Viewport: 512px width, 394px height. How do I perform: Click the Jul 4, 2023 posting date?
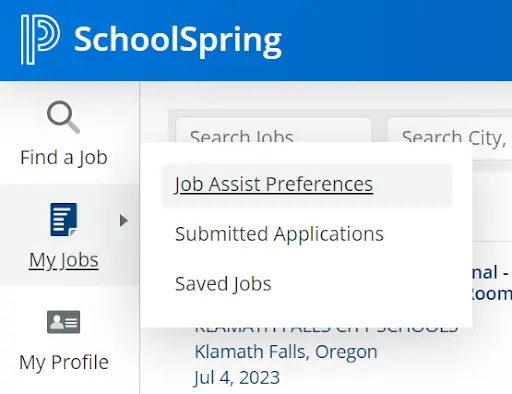click(x=237, y=378)
